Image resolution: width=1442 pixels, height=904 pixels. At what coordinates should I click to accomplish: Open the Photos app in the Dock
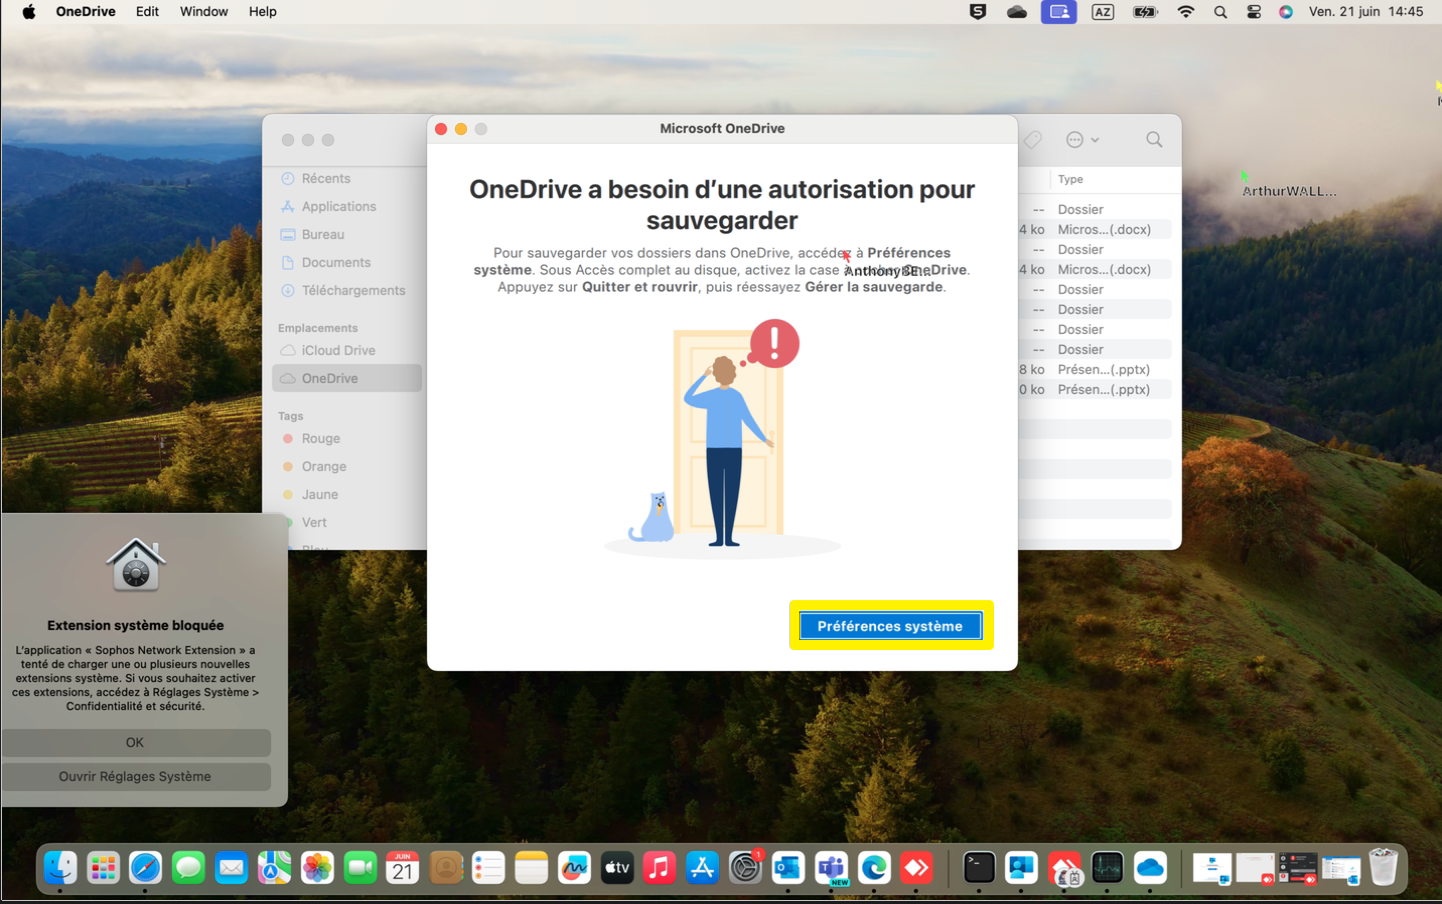317,868
